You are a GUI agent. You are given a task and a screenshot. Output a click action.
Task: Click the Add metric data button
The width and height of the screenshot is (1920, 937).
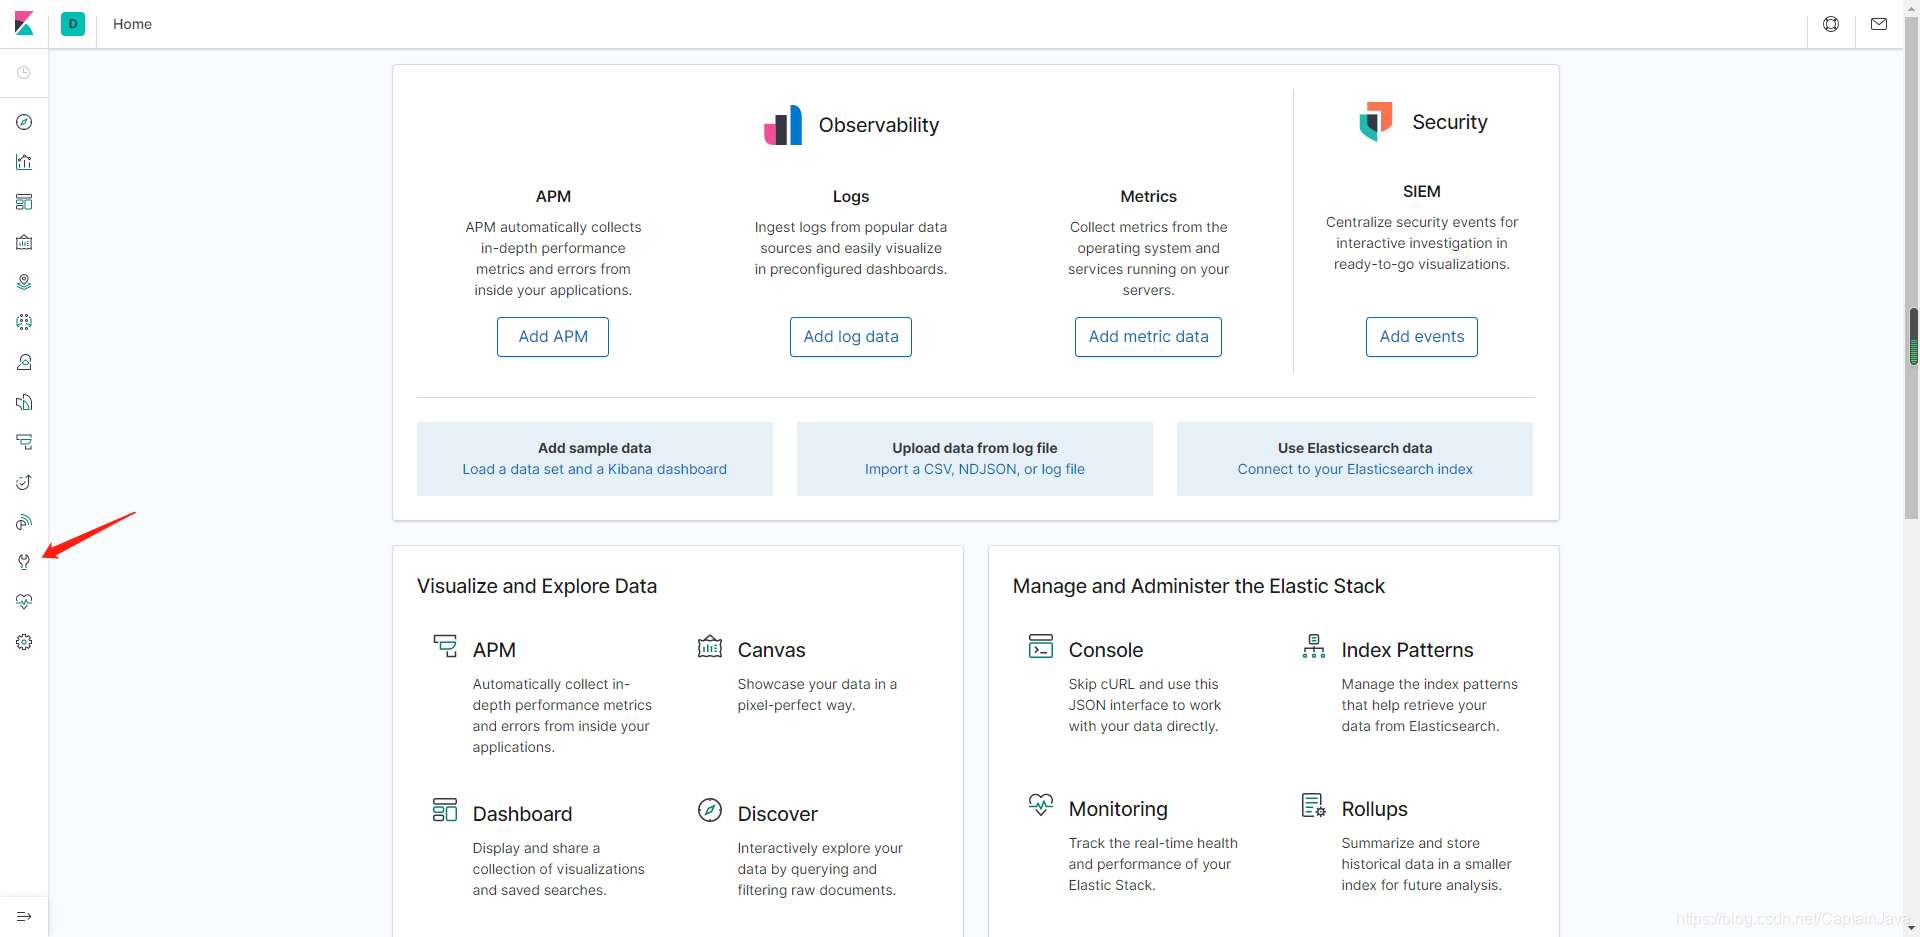point(1148,337)
